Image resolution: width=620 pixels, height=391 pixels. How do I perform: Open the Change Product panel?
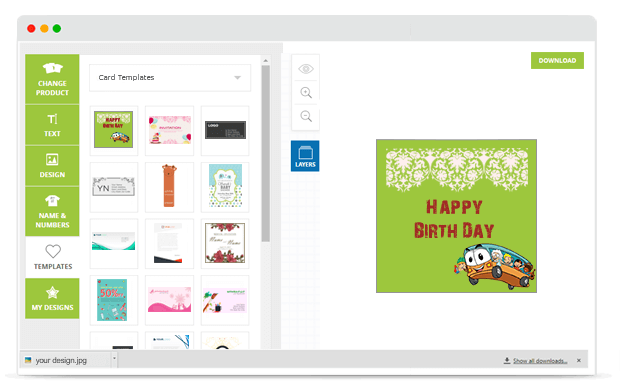52,79
